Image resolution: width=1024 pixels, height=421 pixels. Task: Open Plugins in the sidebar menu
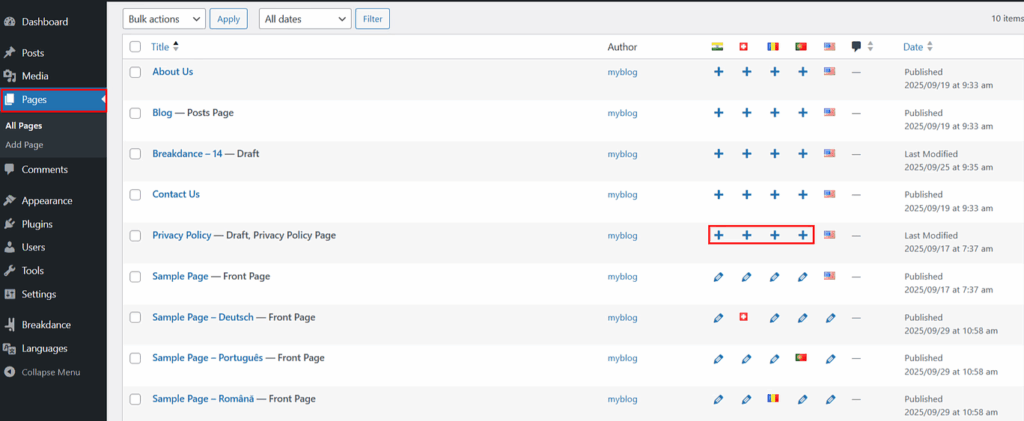(x=37, y=224)
